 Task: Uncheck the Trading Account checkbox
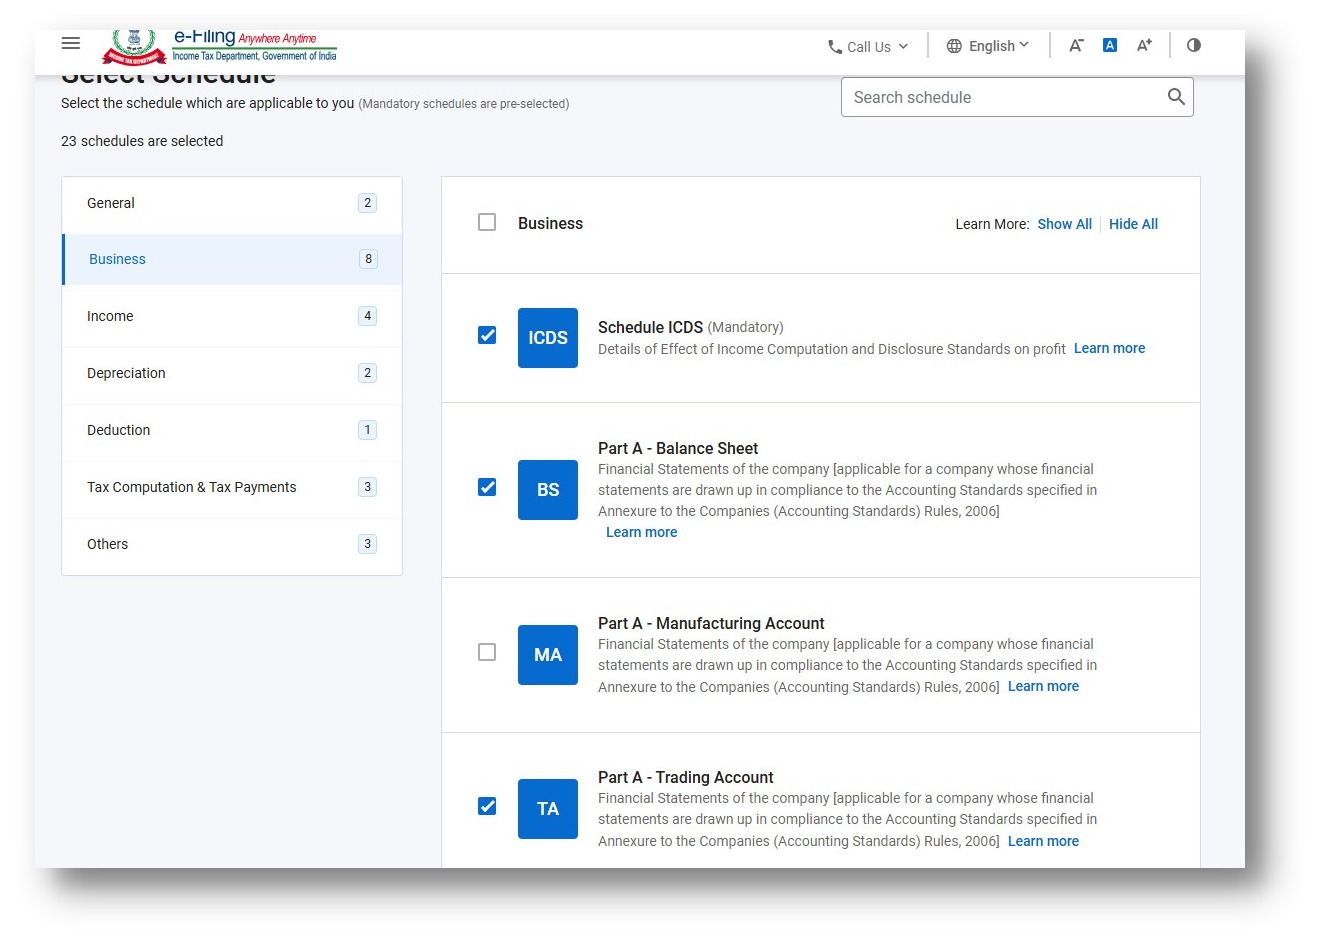(x=487, y=806)
